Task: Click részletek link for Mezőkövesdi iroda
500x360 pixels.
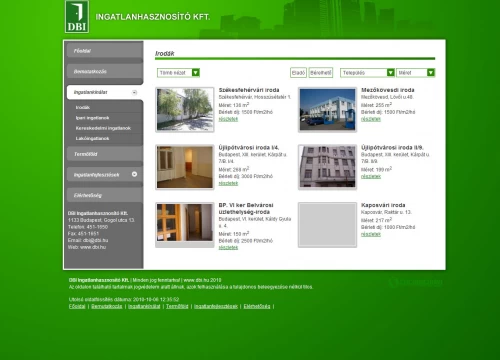Action: 371,119
